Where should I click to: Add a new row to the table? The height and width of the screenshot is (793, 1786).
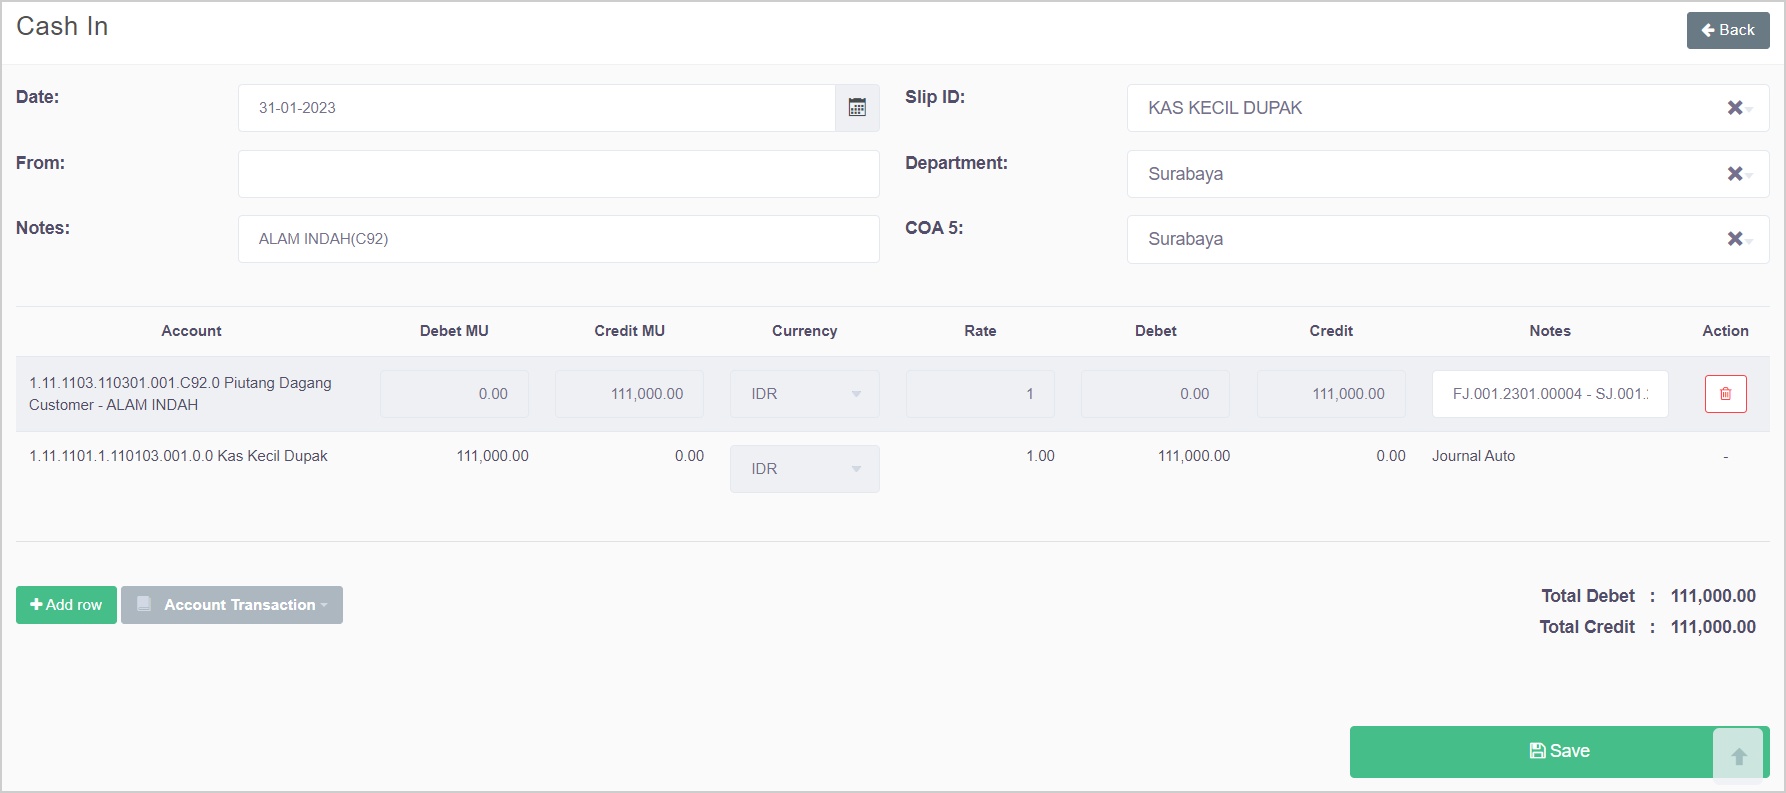[66, 605]
